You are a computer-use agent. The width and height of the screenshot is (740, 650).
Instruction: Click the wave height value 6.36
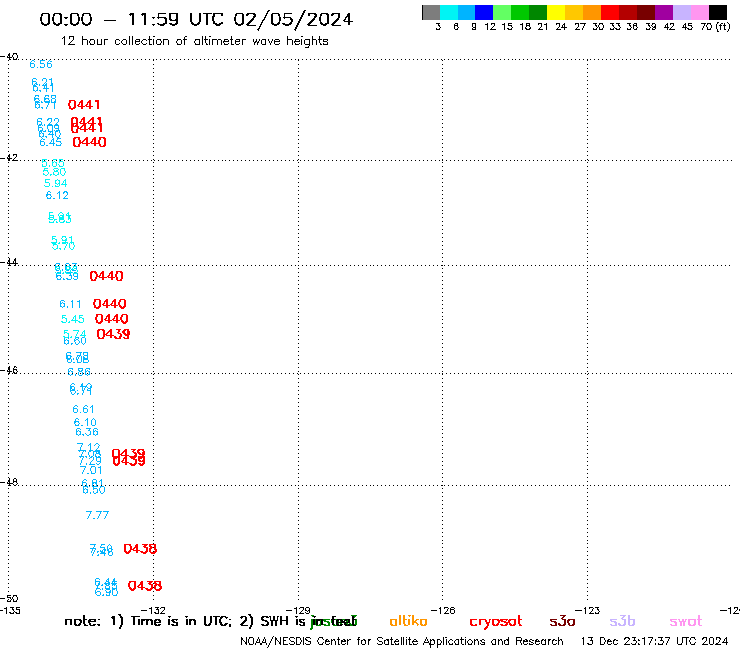[x=87, y=432]
